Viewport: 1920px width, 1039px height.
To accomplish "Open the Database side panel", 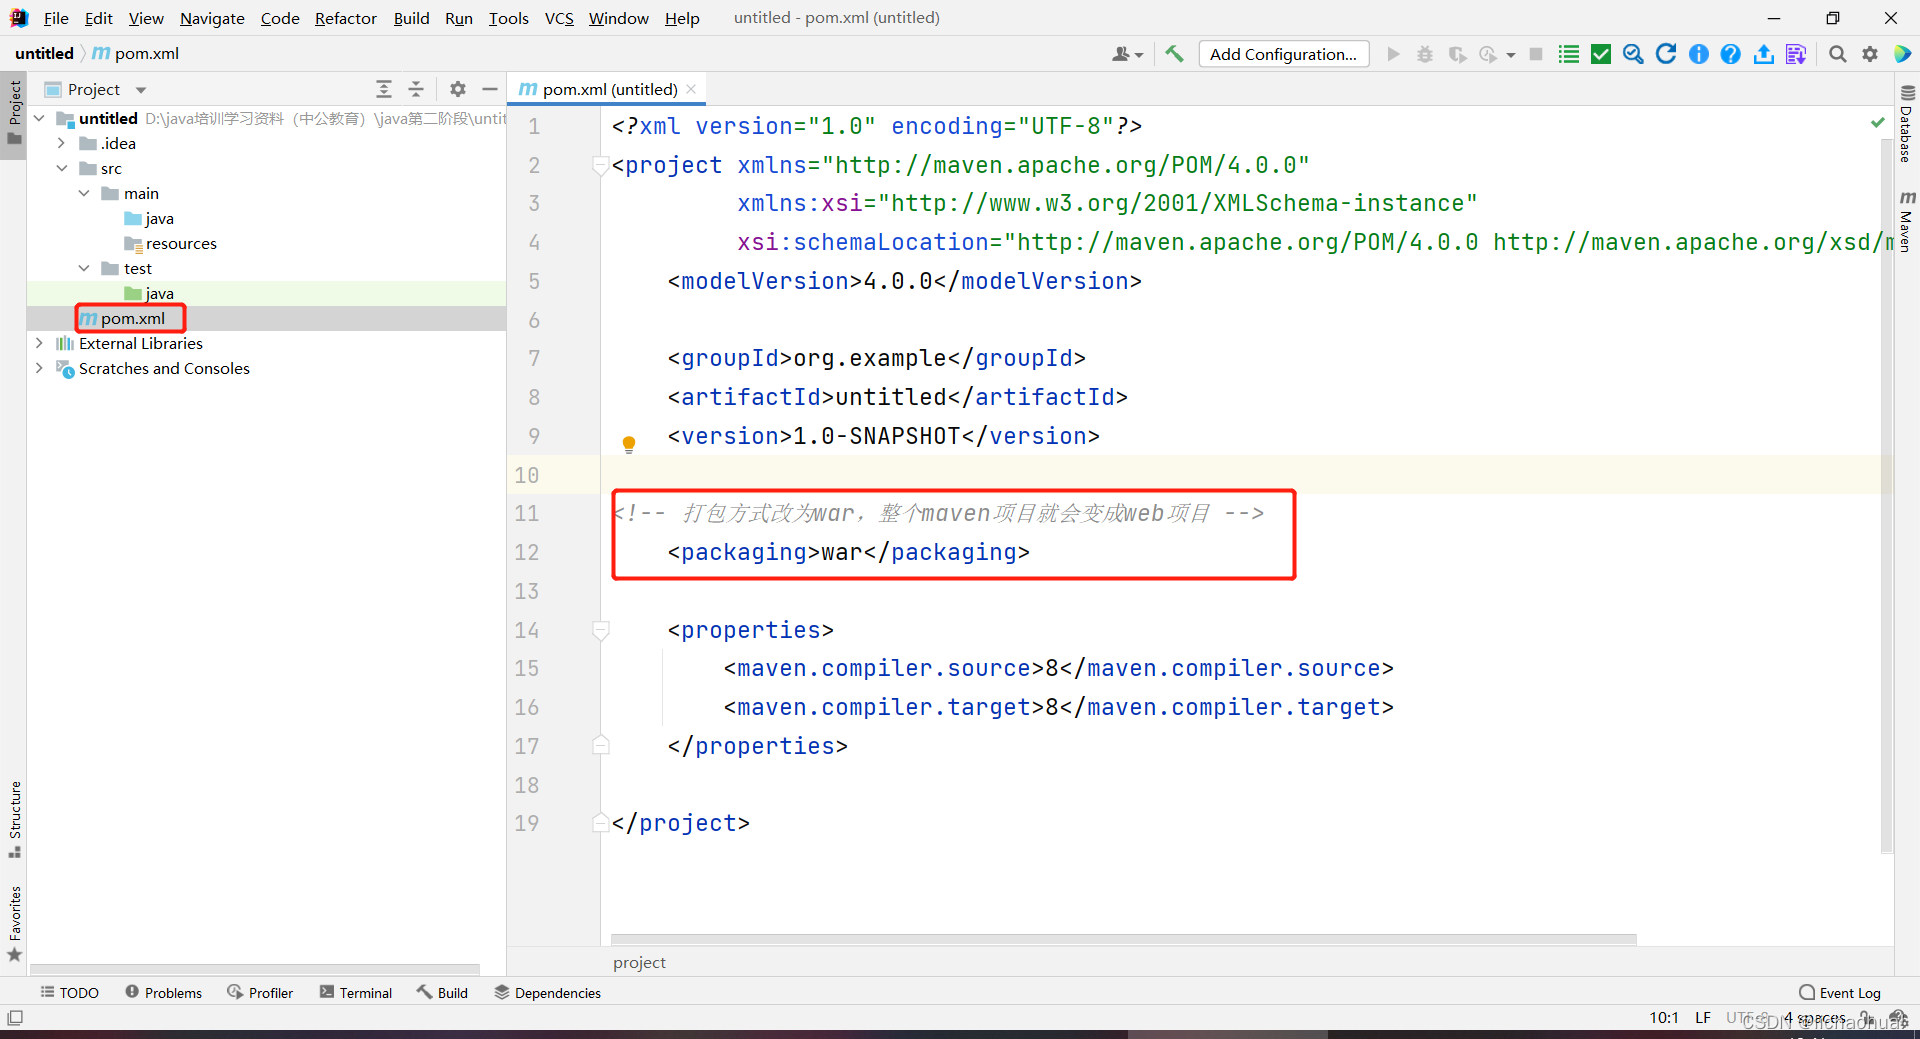I will [x=1907, y=124].
